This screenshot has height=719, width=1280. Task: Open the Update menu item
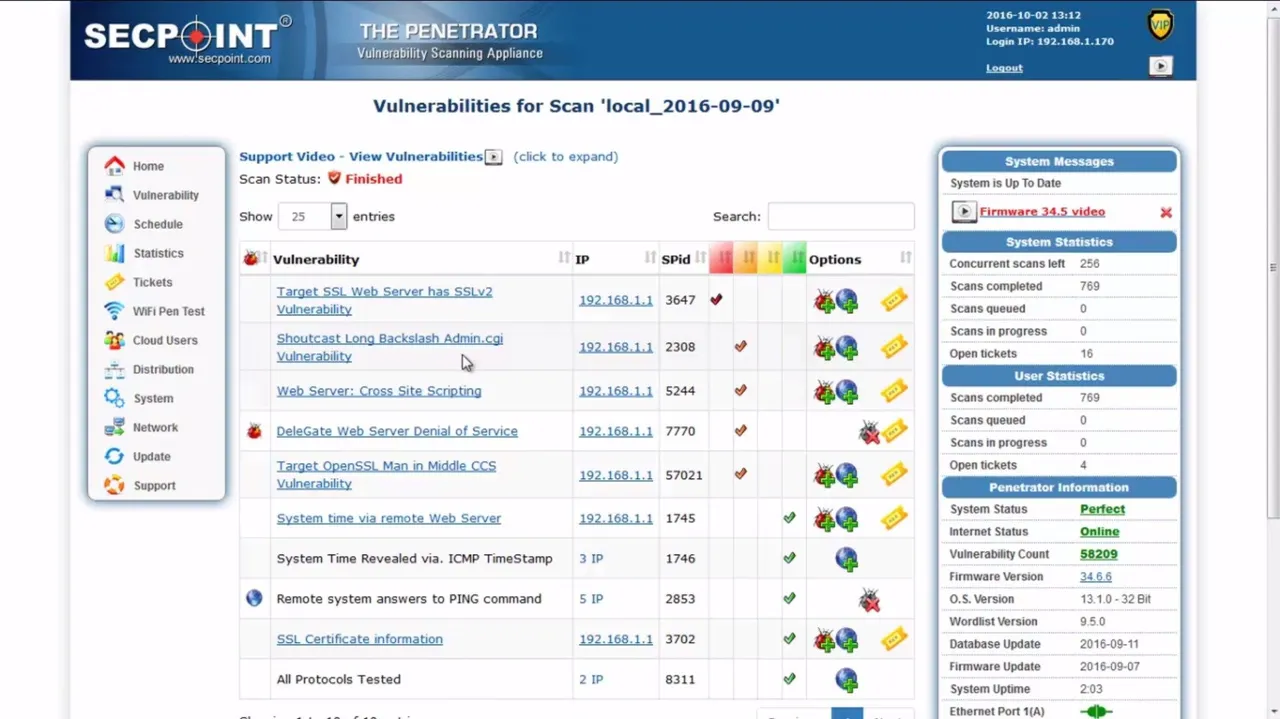pos(151,456)
